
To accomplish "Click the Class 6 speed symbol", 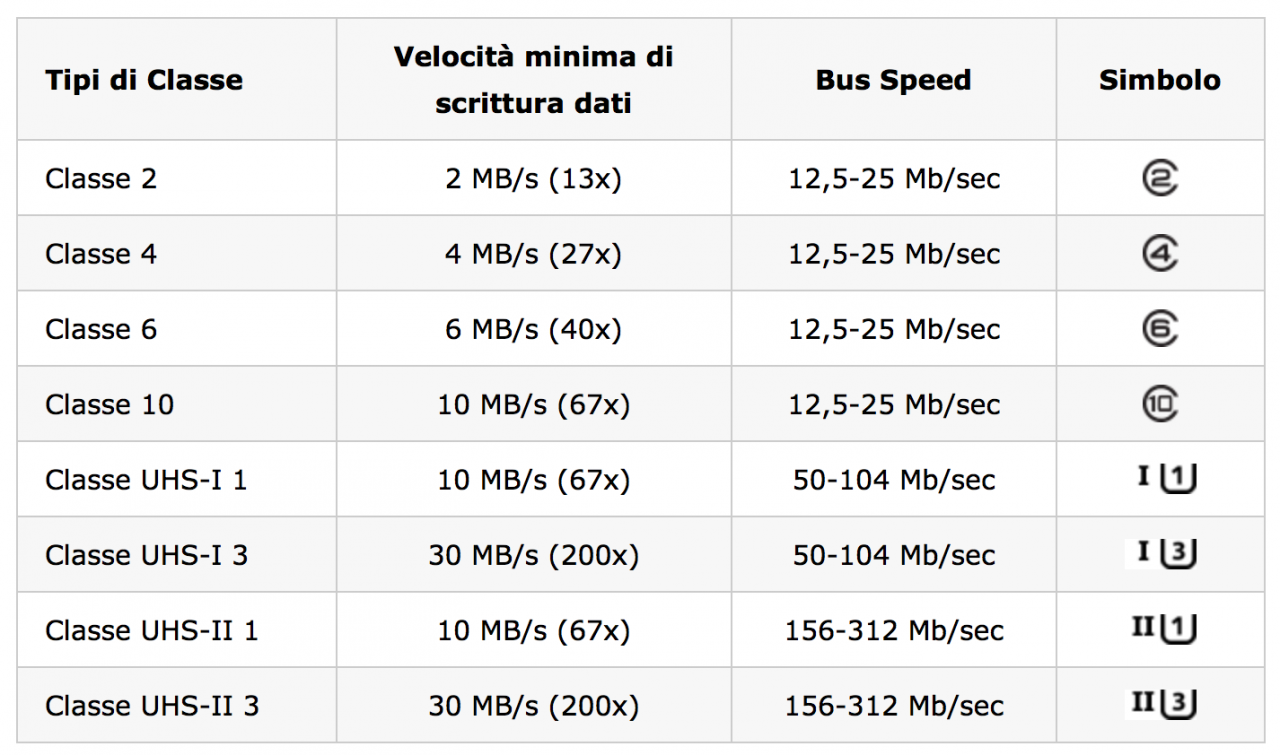I will coord(1160,329).
